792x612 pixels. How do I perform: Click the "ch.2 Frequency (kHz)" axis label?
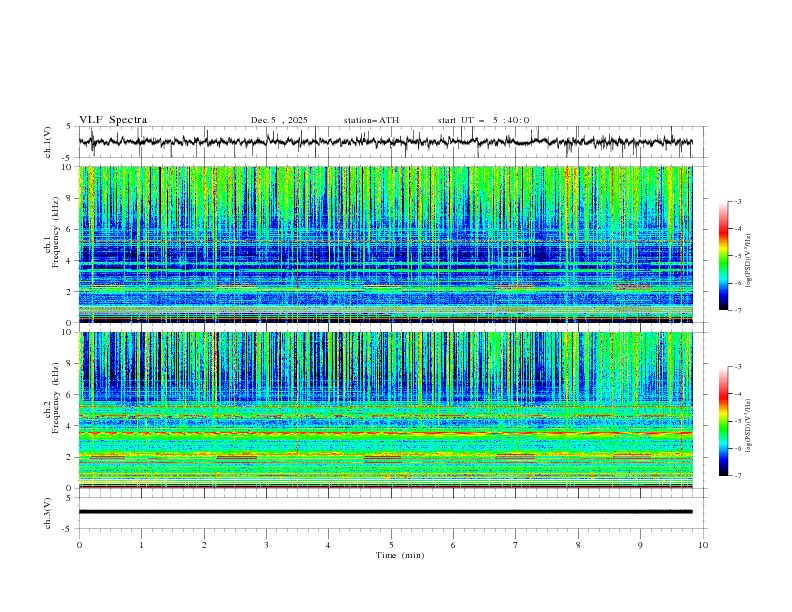coord(53,399)
